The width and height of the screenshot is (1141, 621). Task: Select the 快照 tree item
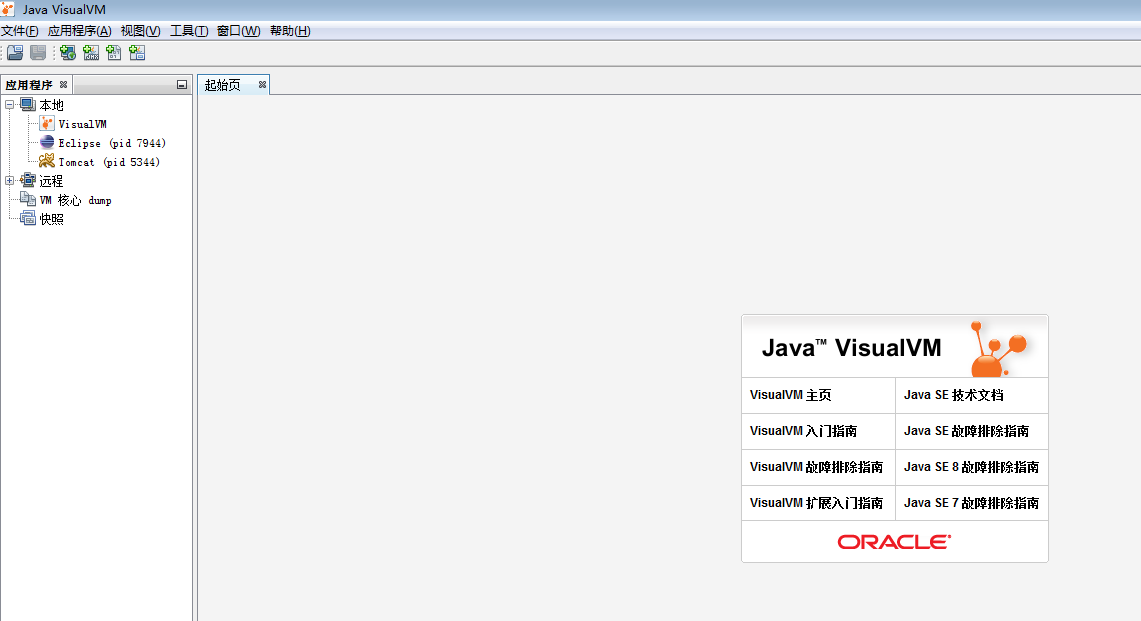click(51, 219)
